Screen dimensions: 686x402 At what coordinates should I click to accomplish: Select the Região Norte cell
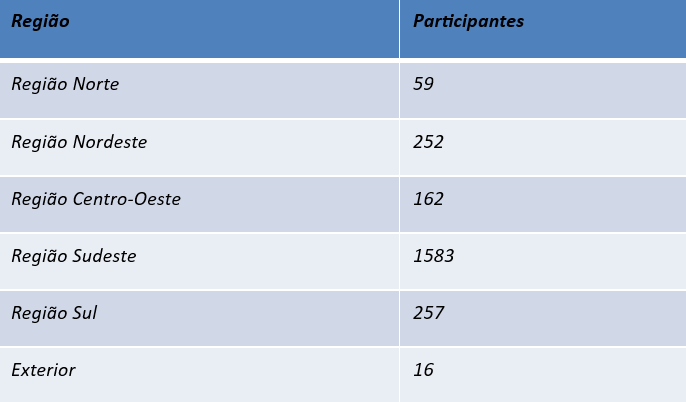[x=199, y=90]
